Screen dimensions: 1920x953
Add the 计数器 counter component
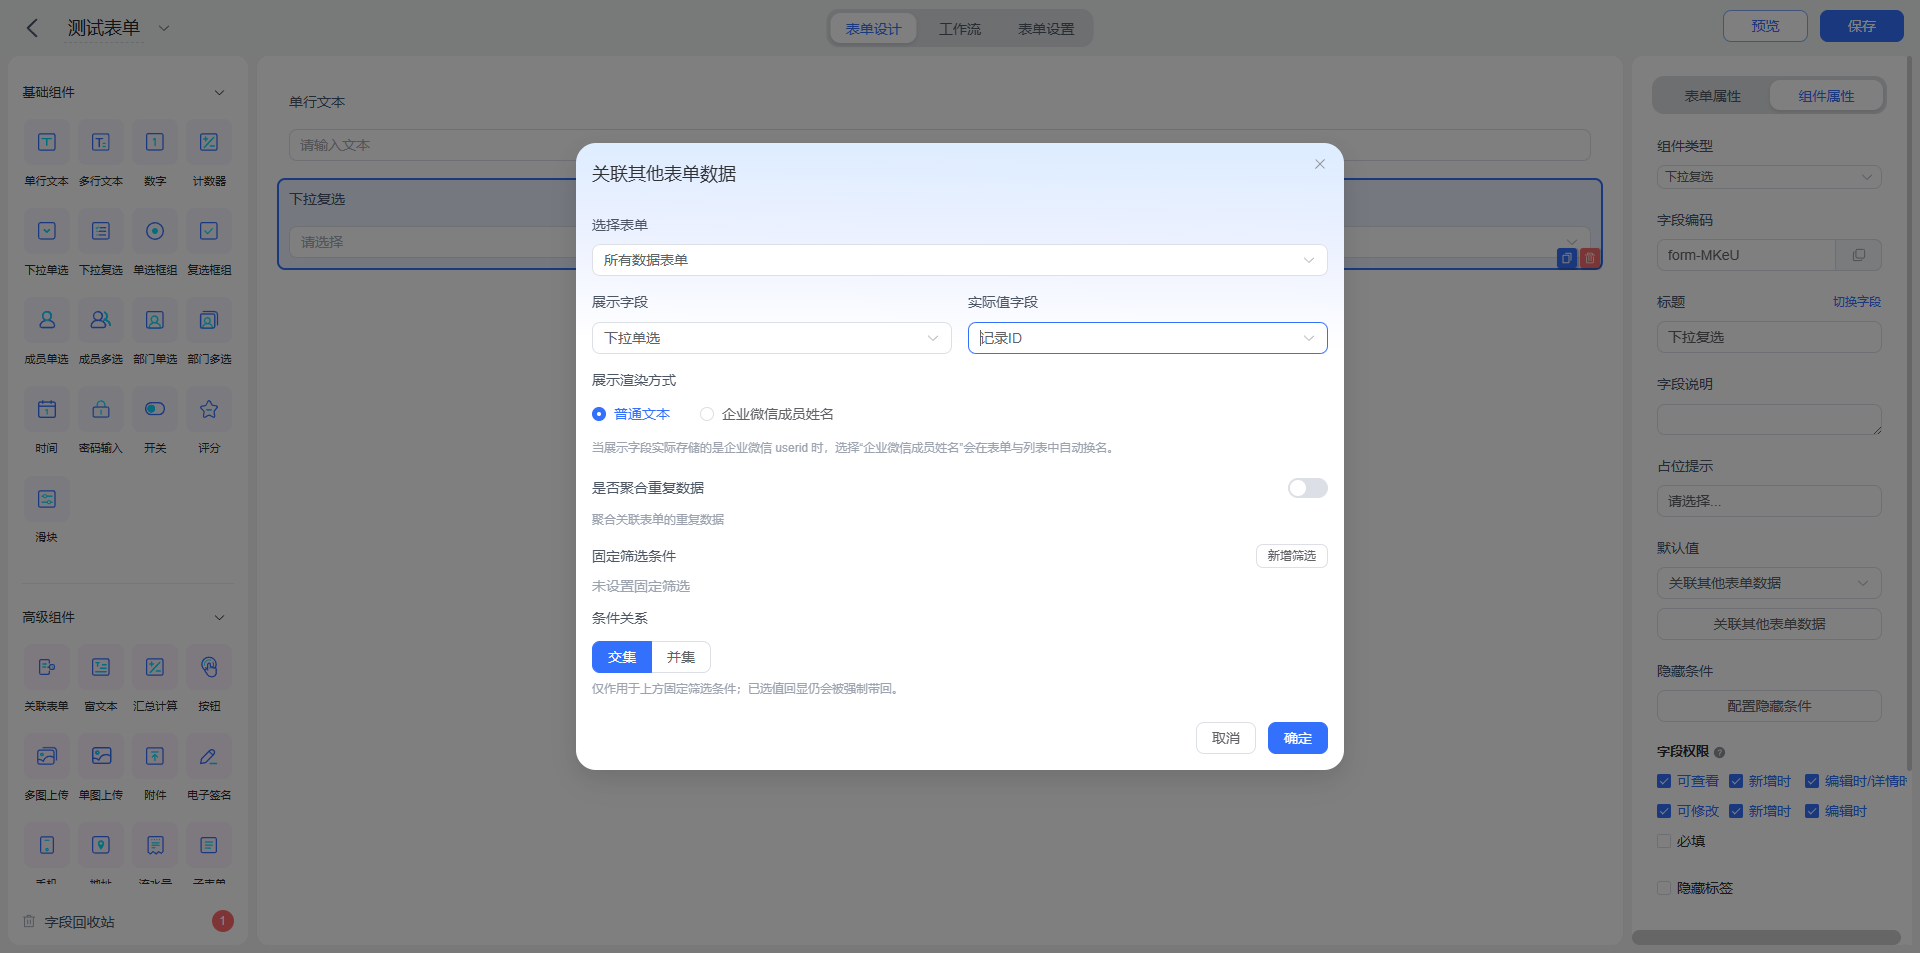tap(209, 142)
